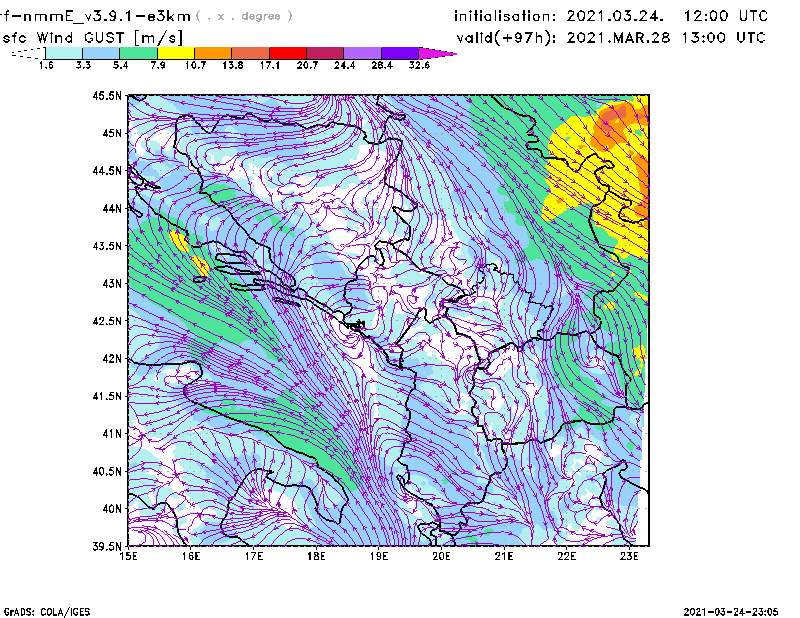800x618 pixels.
Task: Click legend value "20.7"
Action: pos(307,65)
